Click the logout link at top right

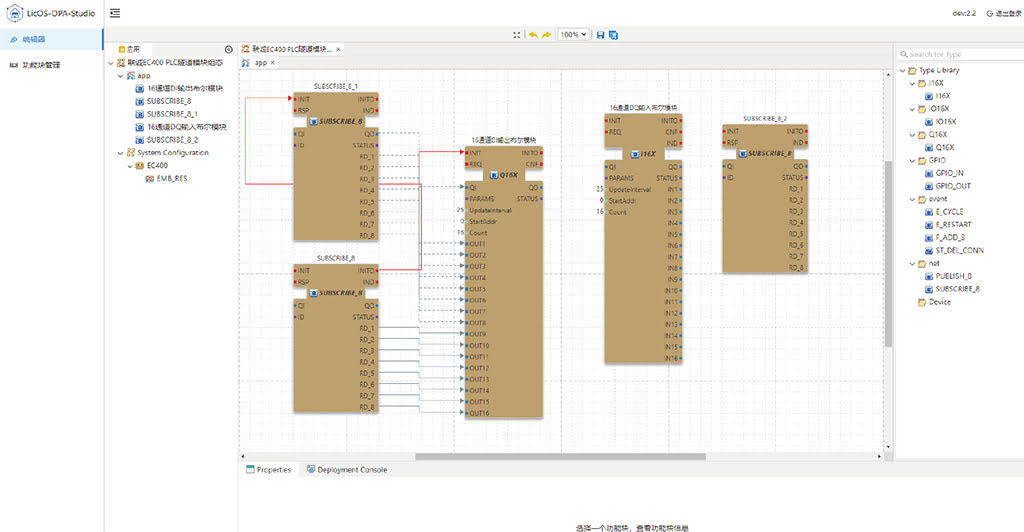pos(1003,13)
